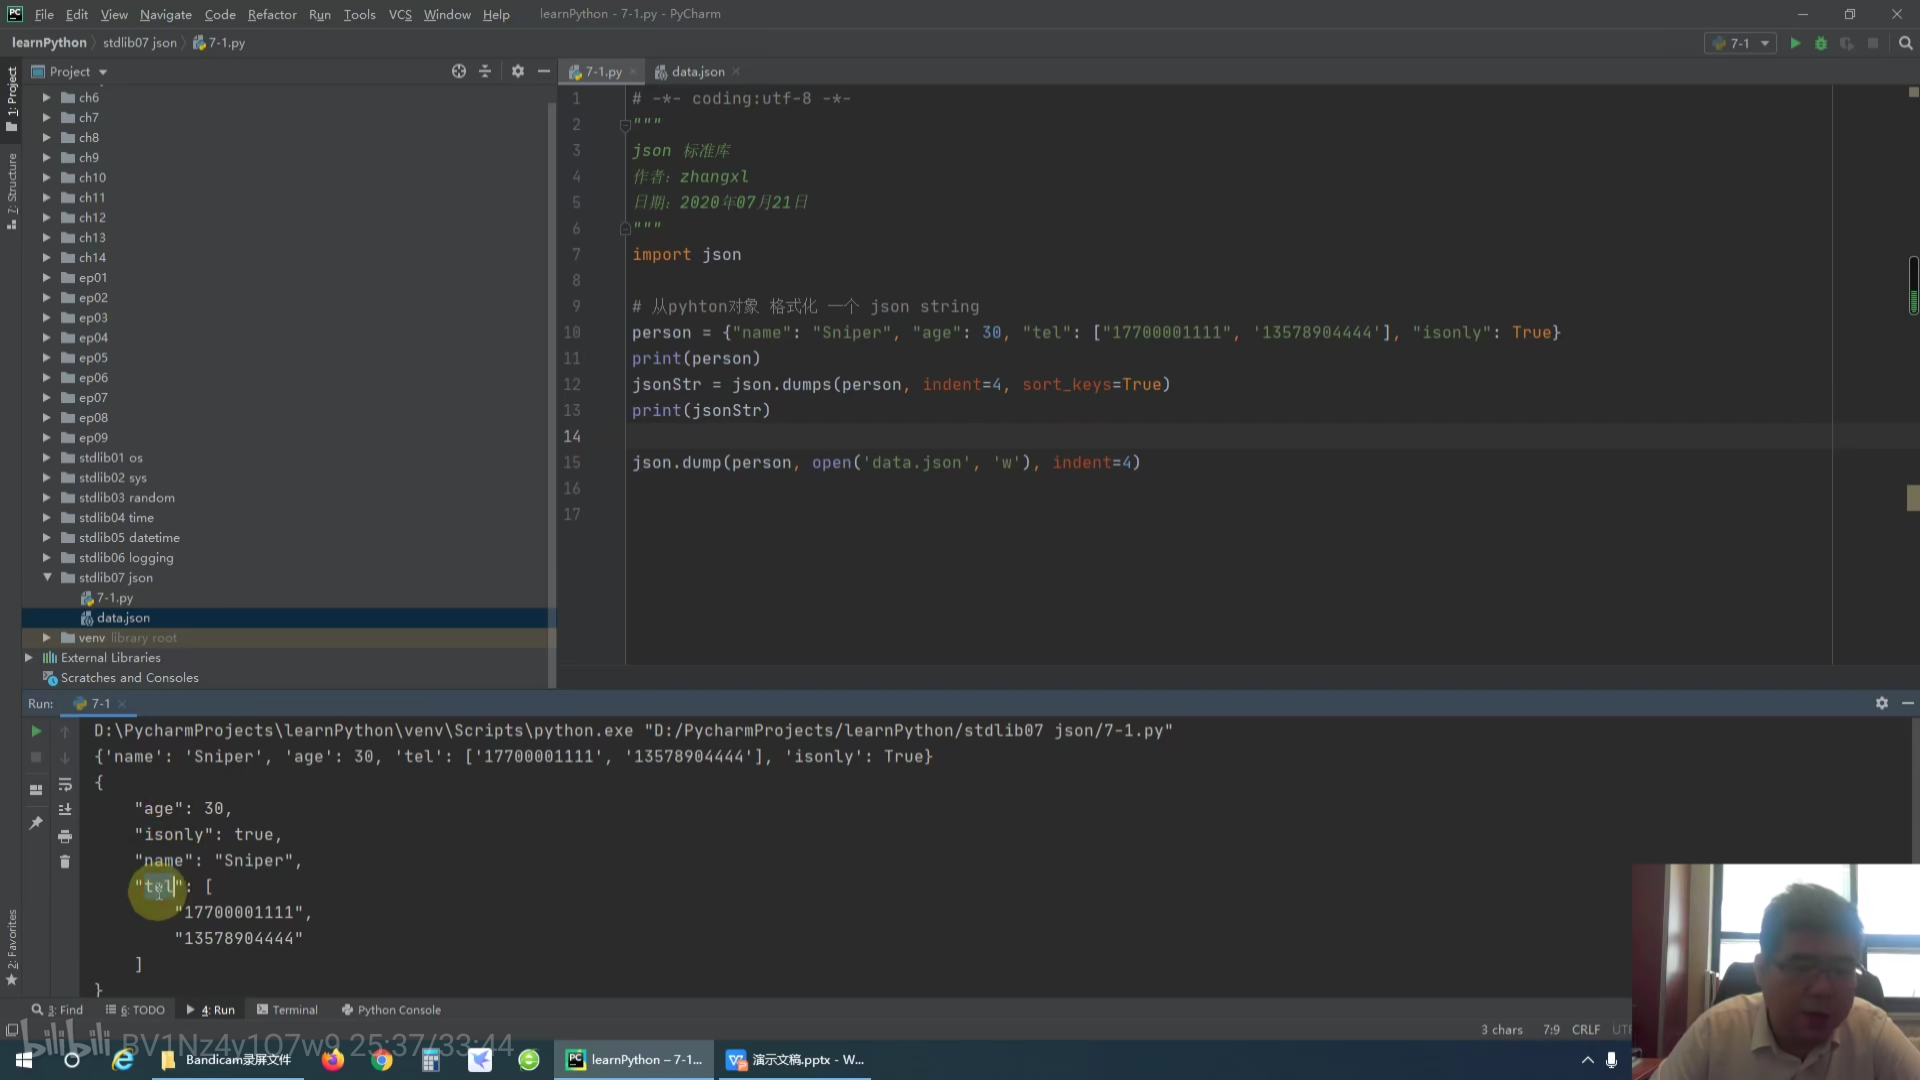Pin the Run tab with pin icon
The width and height of the screenshot is (1920, 1080).
[36, 823]
